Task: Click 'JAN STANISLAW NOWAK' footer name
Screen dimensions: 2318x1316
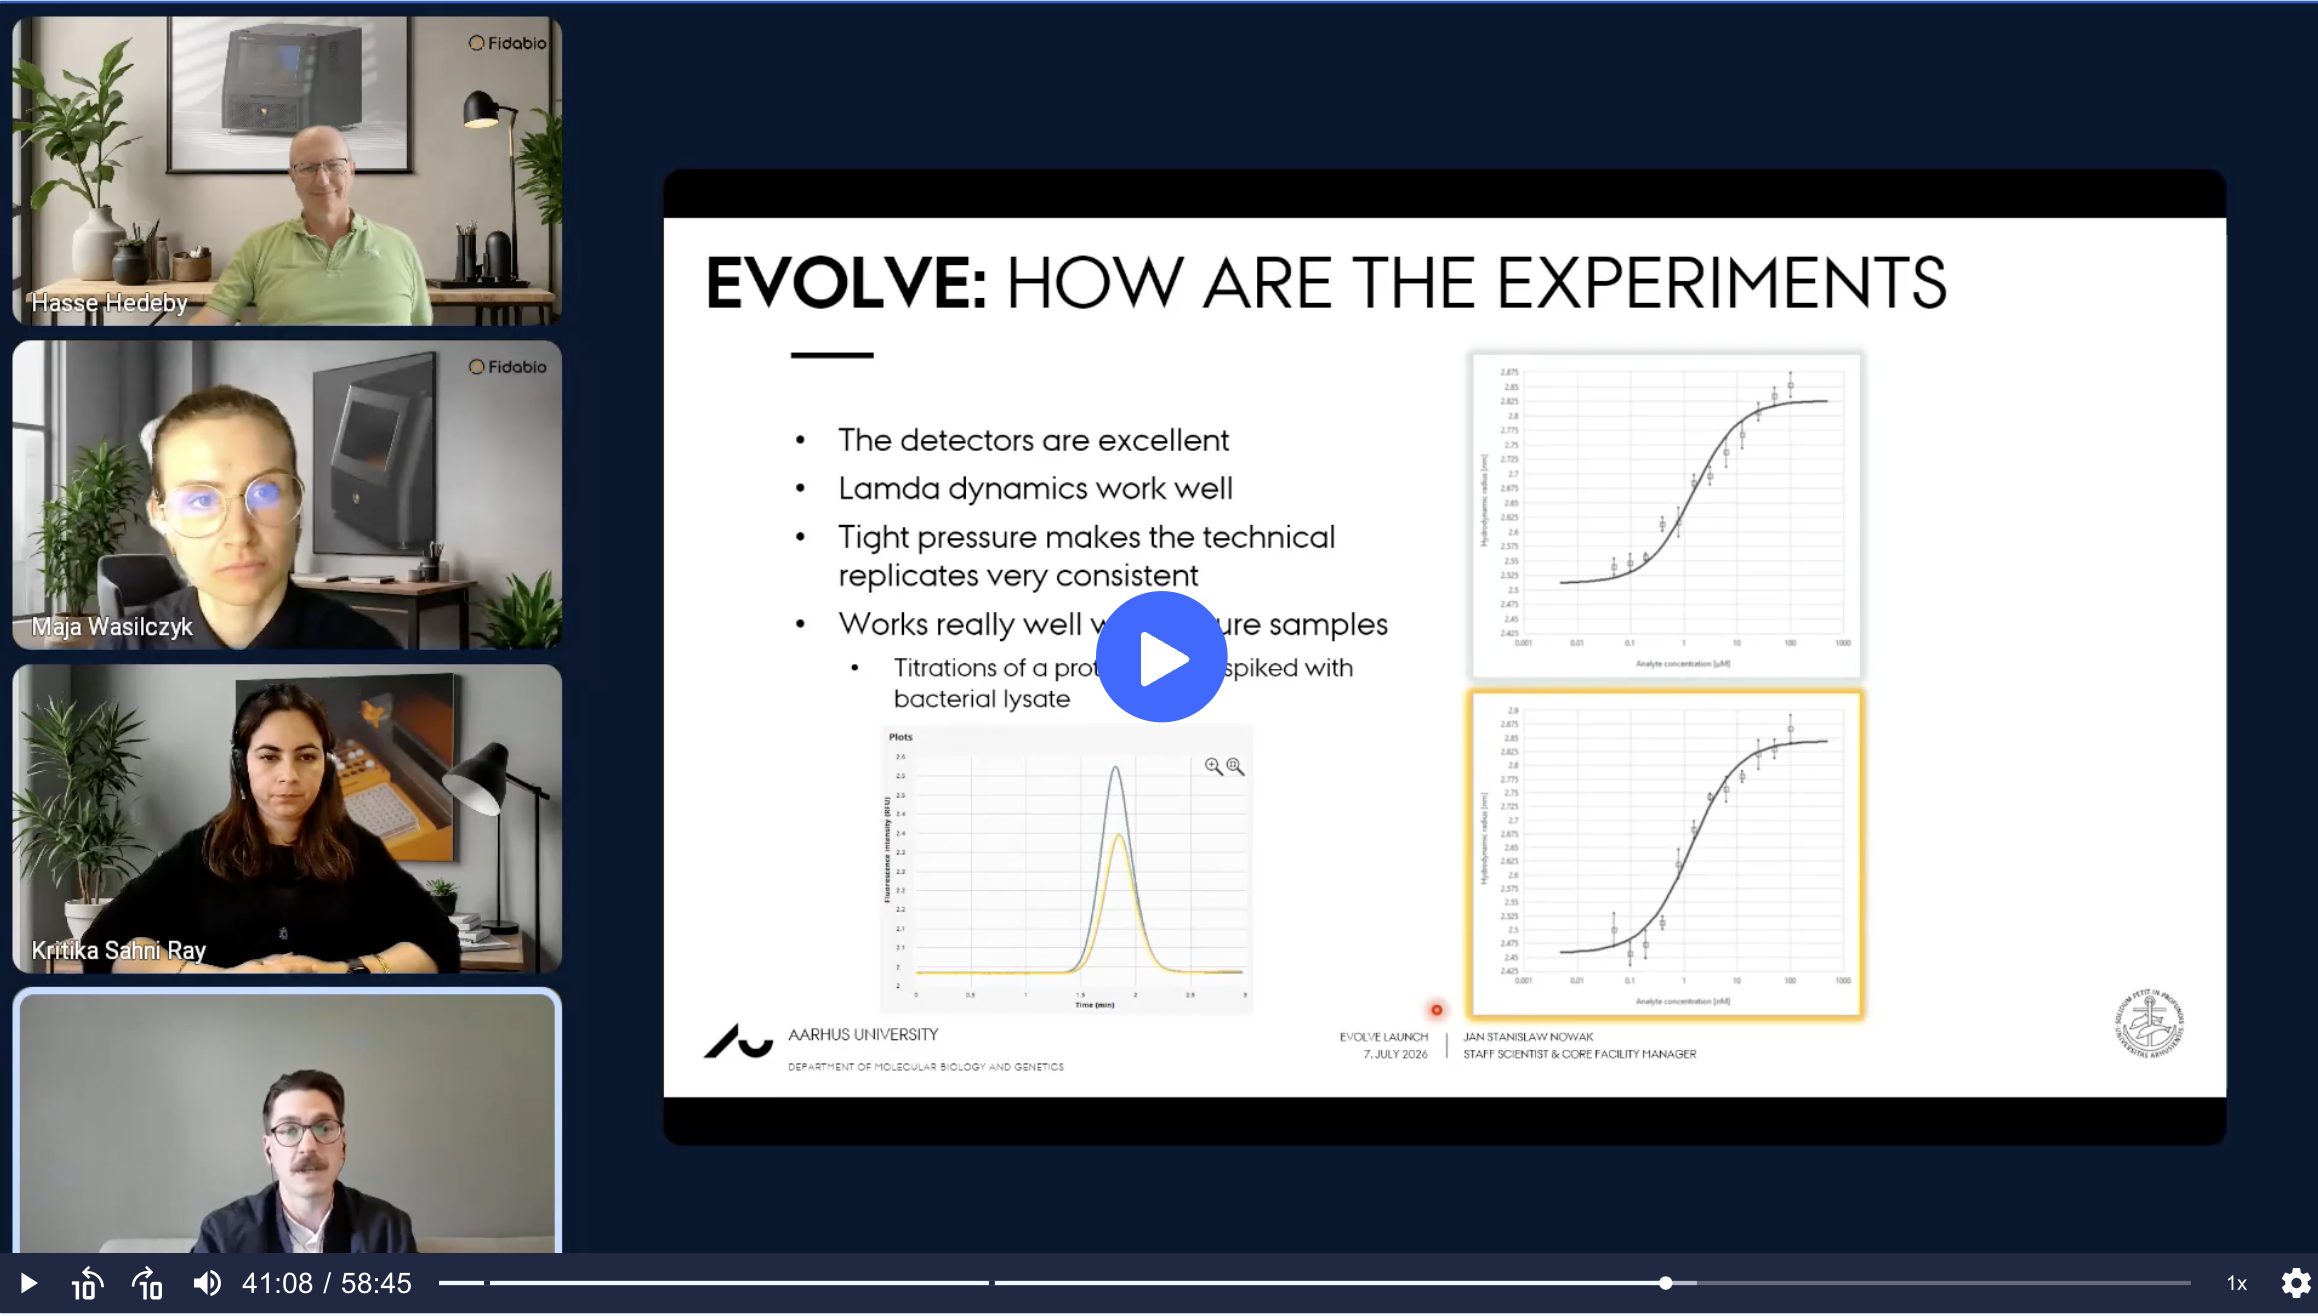Action: (x=1528, y=1037)
